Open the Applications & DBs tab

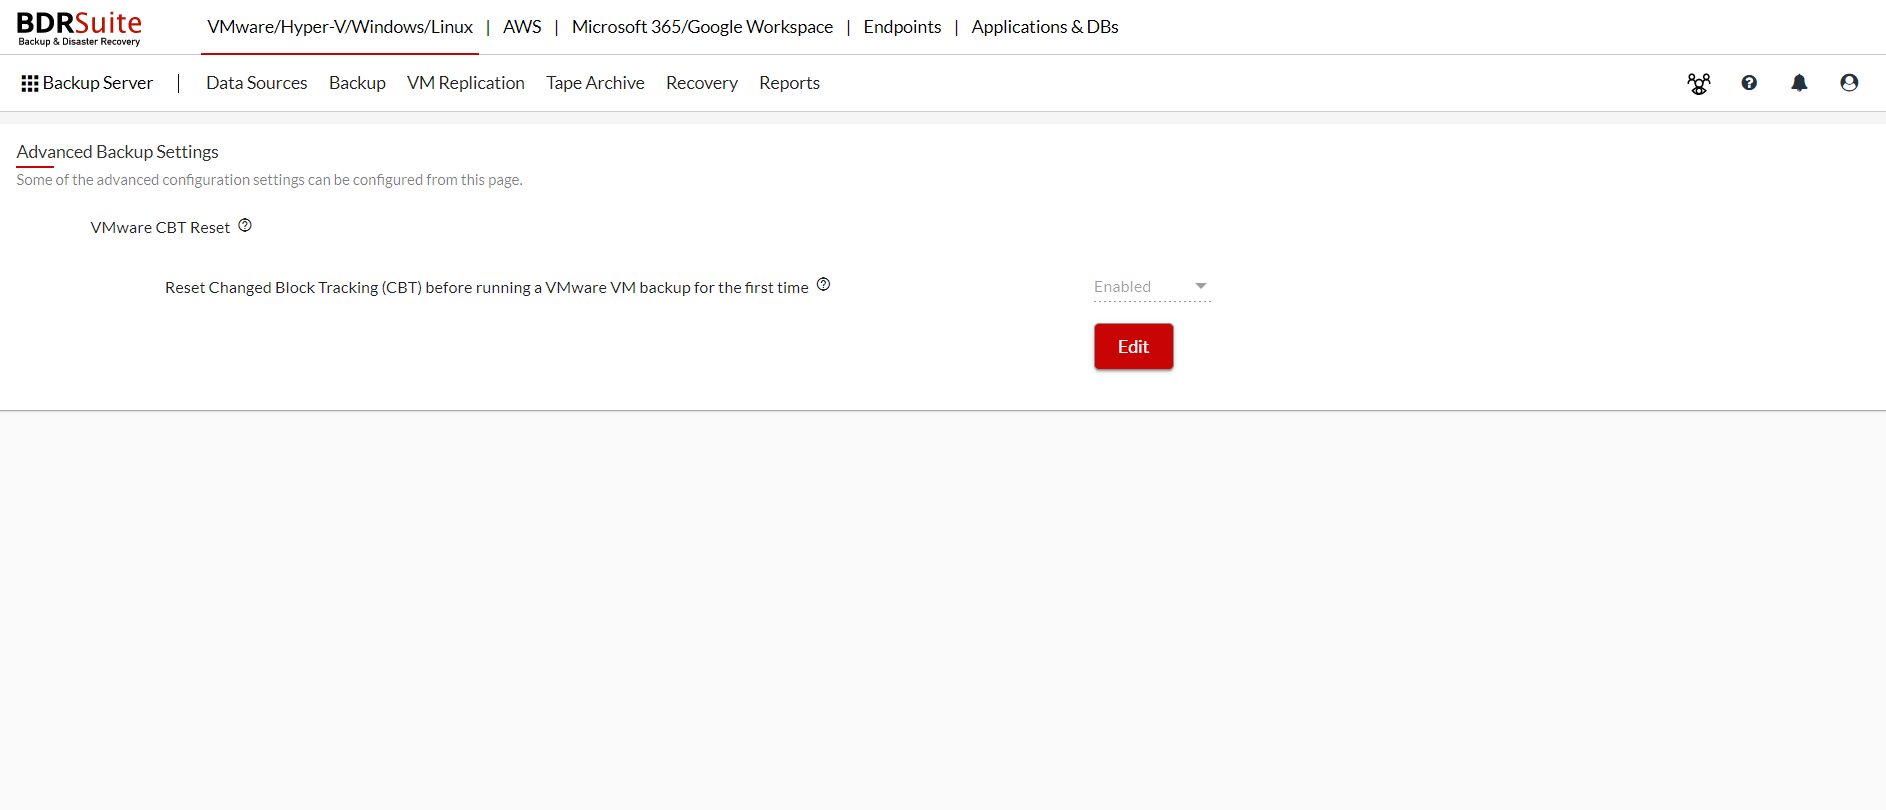coord(1045,27)
